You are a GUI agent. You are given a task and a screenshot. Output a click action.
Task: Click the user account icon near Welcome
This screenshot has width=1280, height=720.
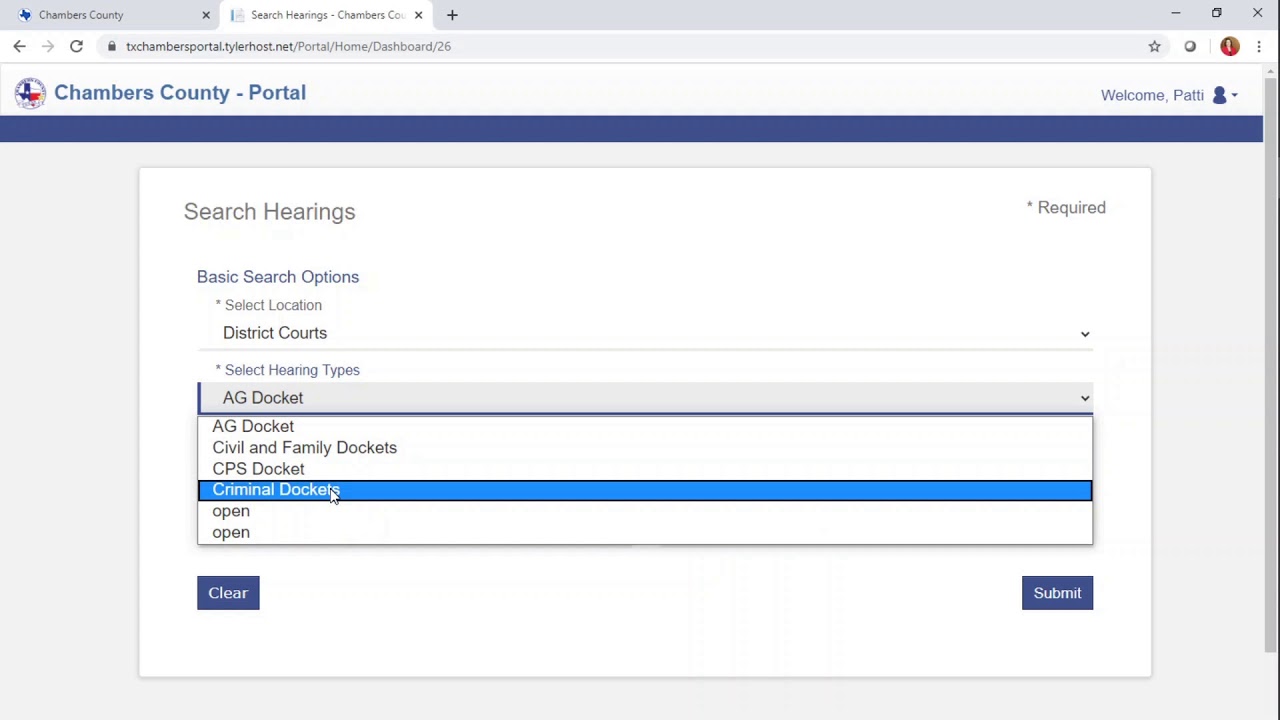pyautogui.click(x=1219, y=95)
